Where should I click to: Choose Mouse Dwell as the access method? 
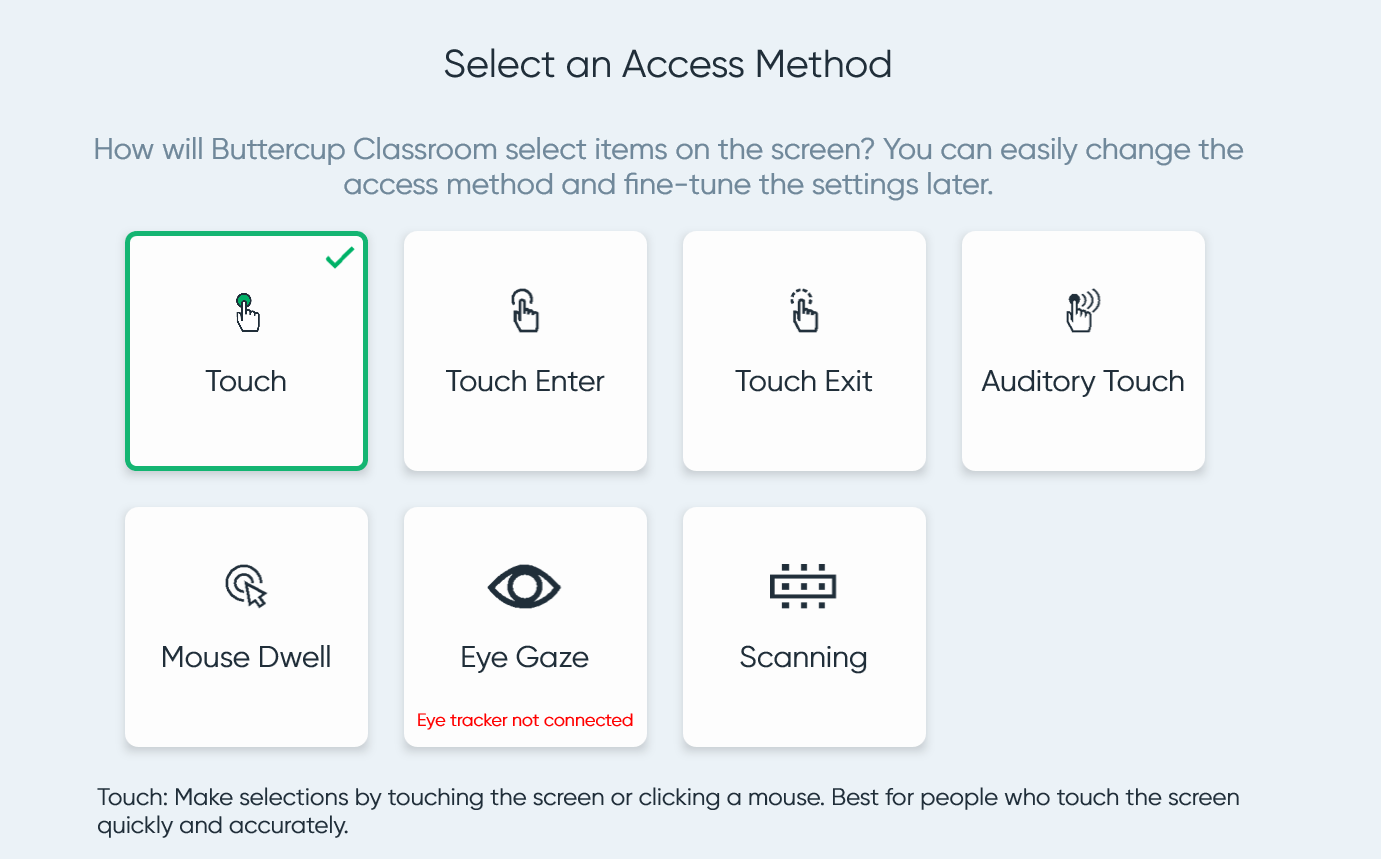point(246,627)
